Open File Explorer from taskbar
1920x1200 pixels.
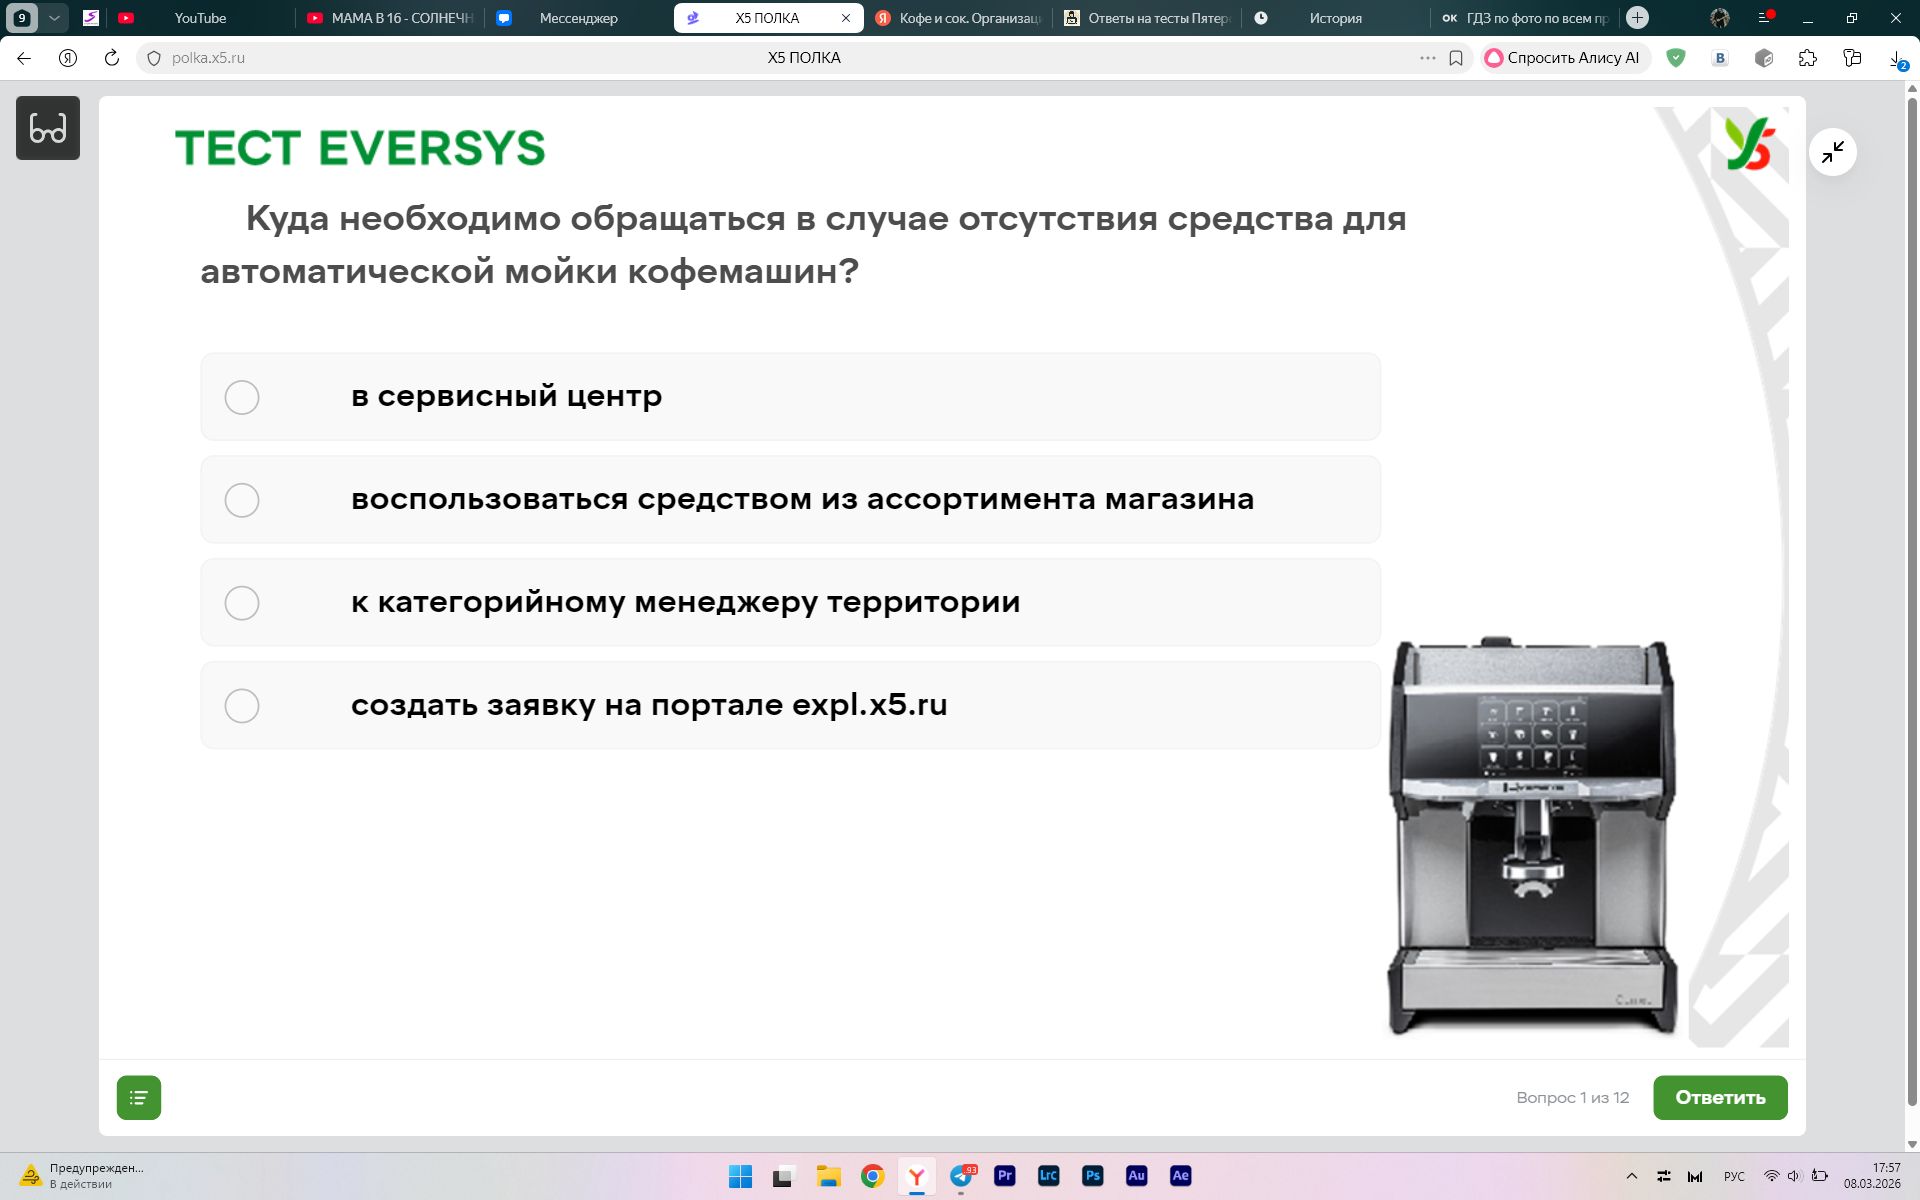[828, 1176]
